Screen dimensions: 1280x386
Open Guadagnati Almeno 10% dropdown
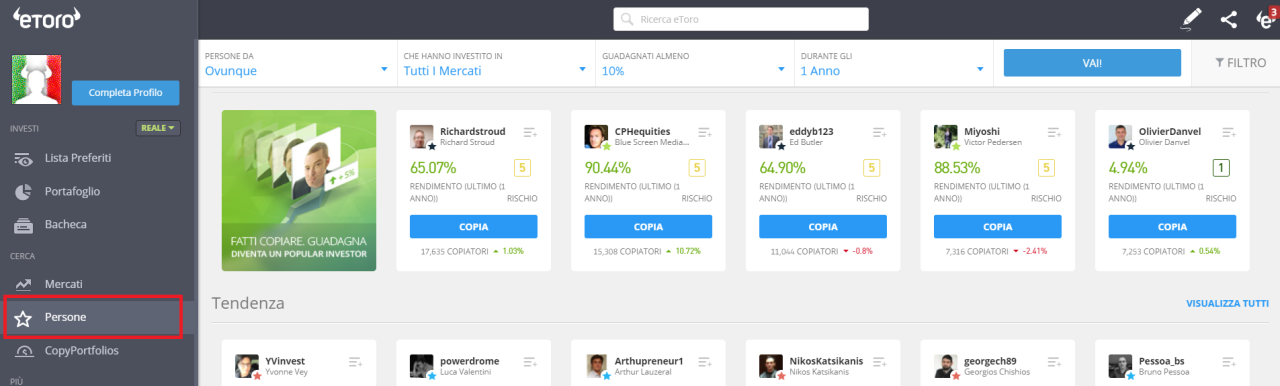tap(694, 63)
